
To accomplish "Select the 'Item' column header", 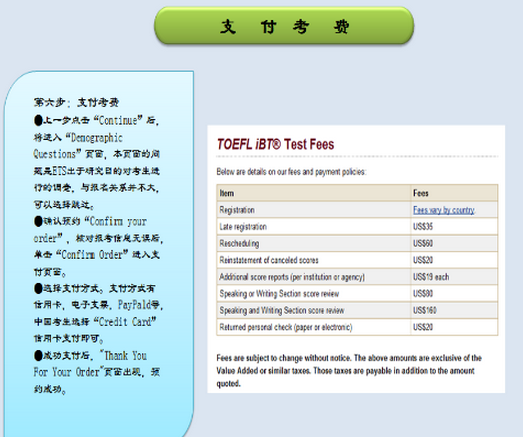I will coord(227,193).
